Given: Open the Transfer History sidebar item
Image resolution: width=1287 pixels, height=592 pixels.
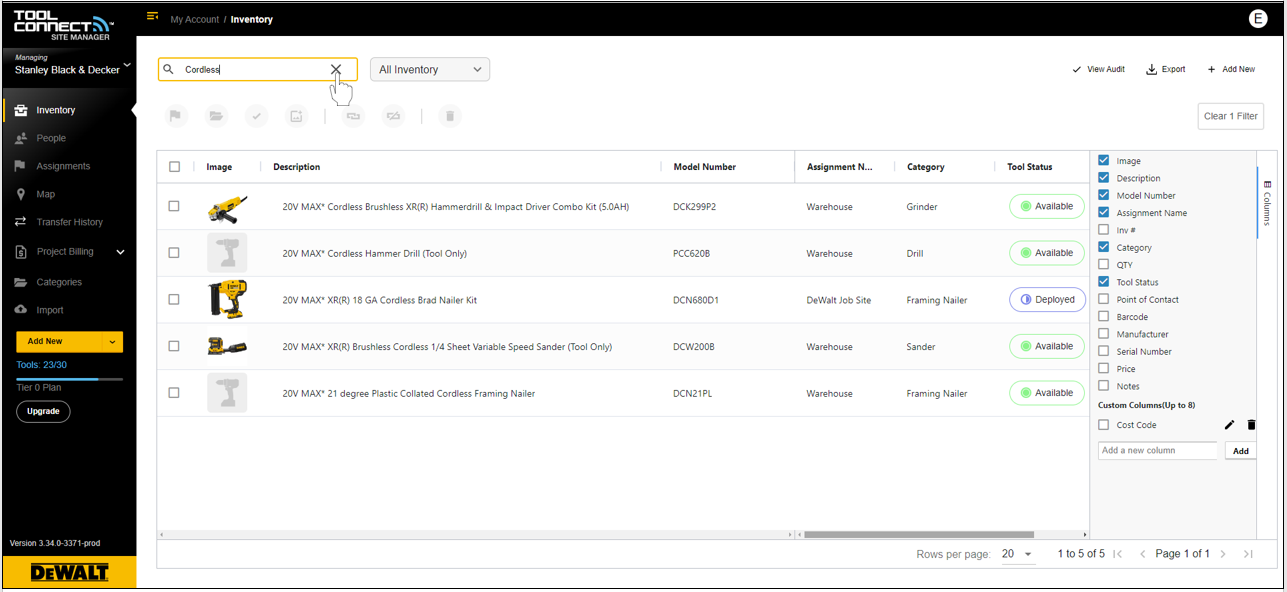Looking at the screenshot, I should [70, 222].
